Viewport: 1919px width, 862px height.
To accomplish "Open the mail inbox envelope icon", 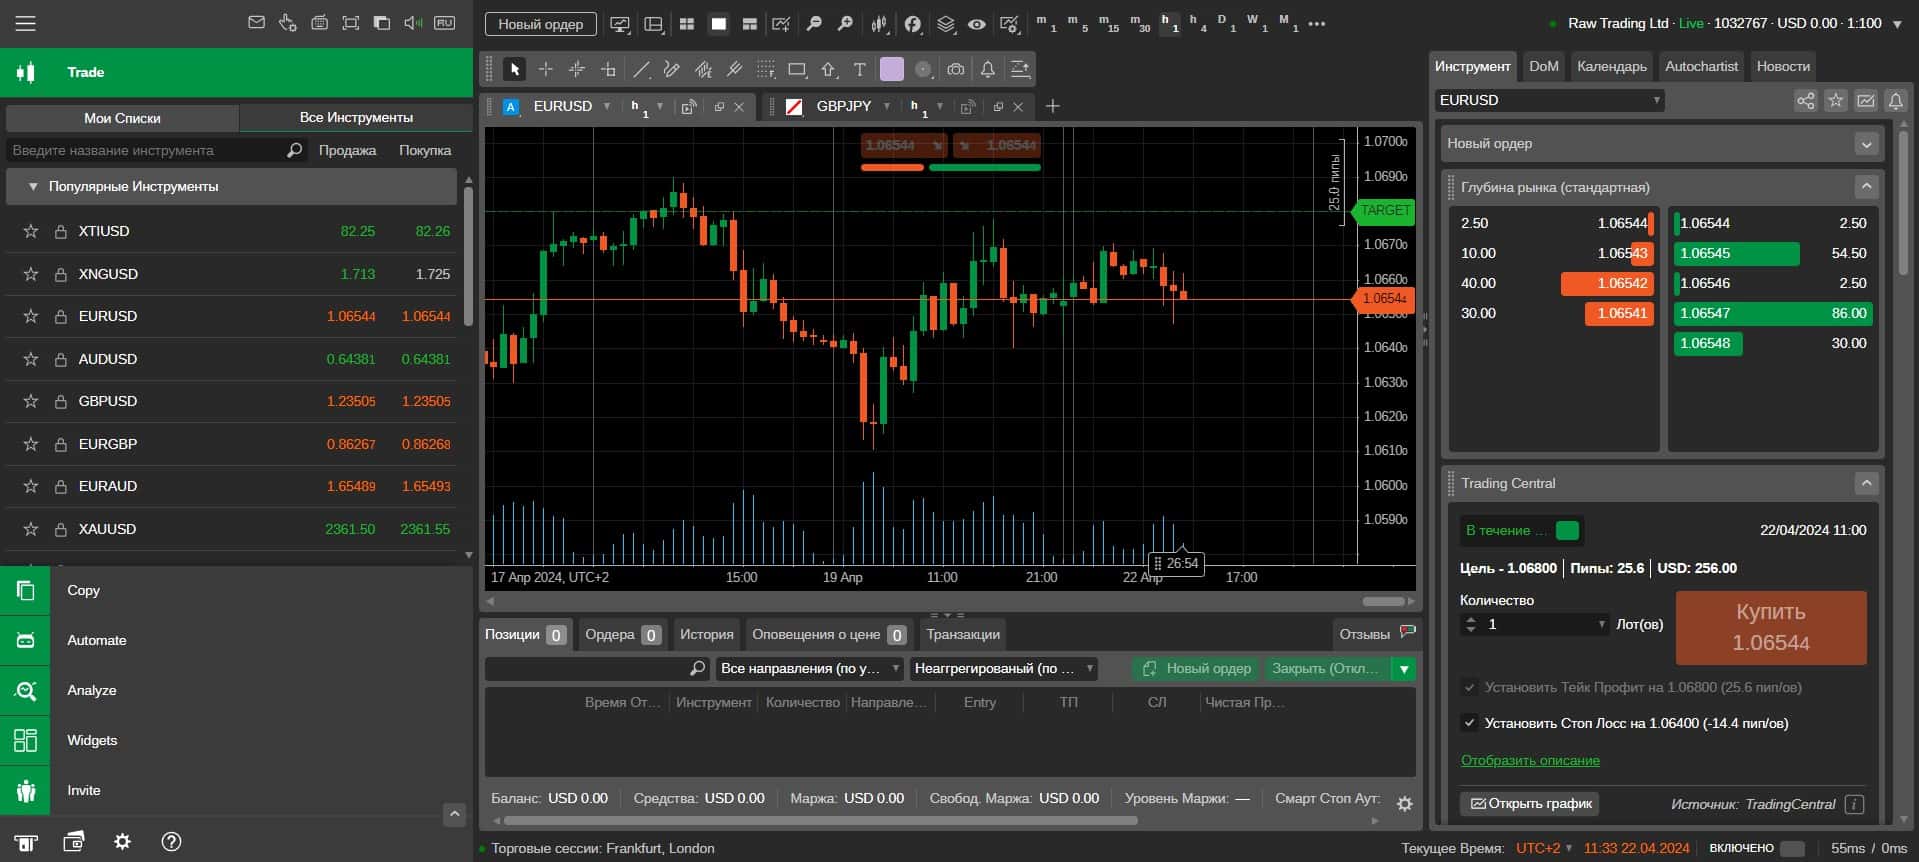I will [256, 23].
